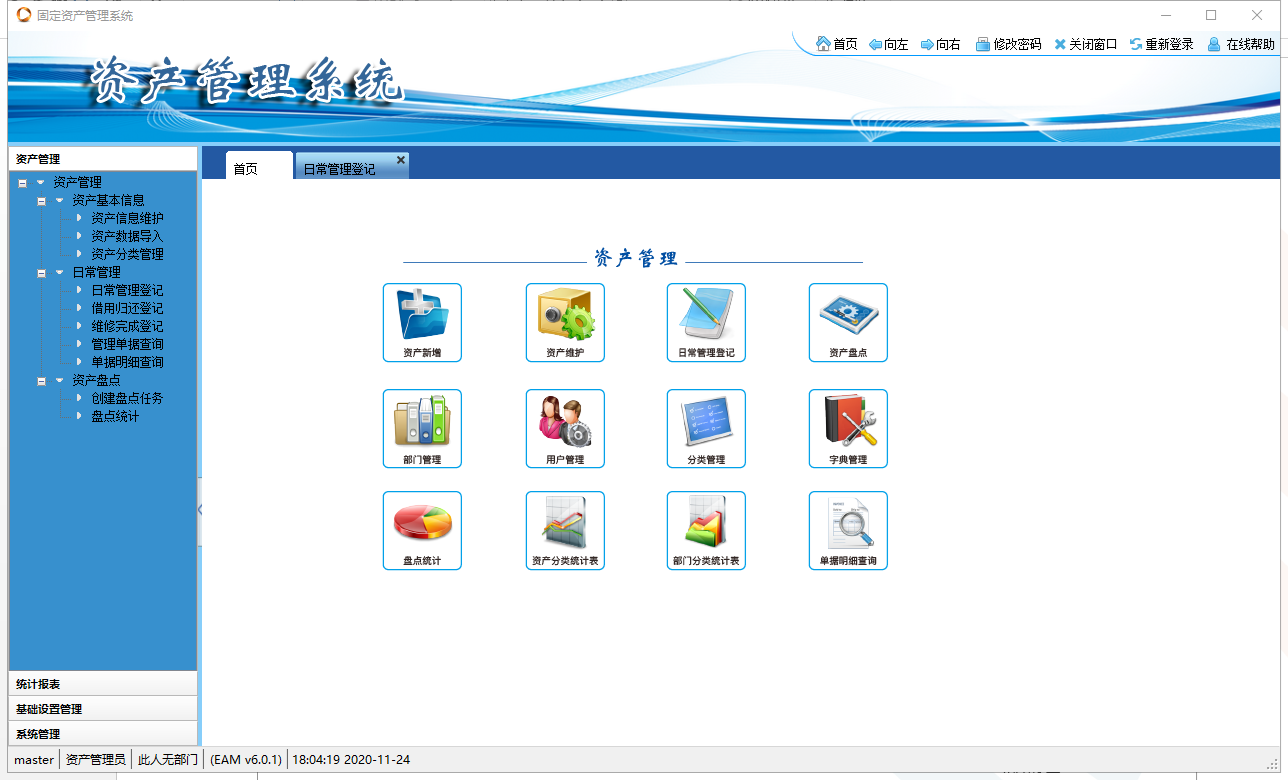This screenshot has width=1288, height=780.
Task: Open the 字典管理 books icon
Action: 848,422
